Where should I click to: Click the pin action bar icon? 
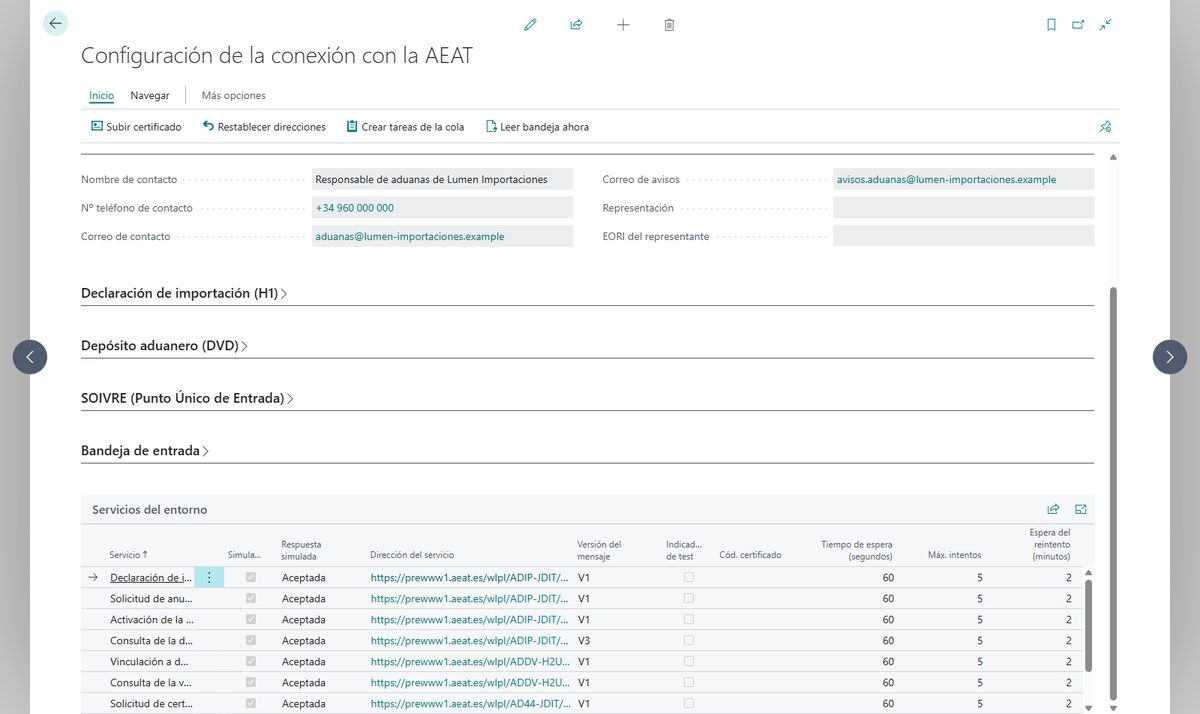coord(1105,127)
